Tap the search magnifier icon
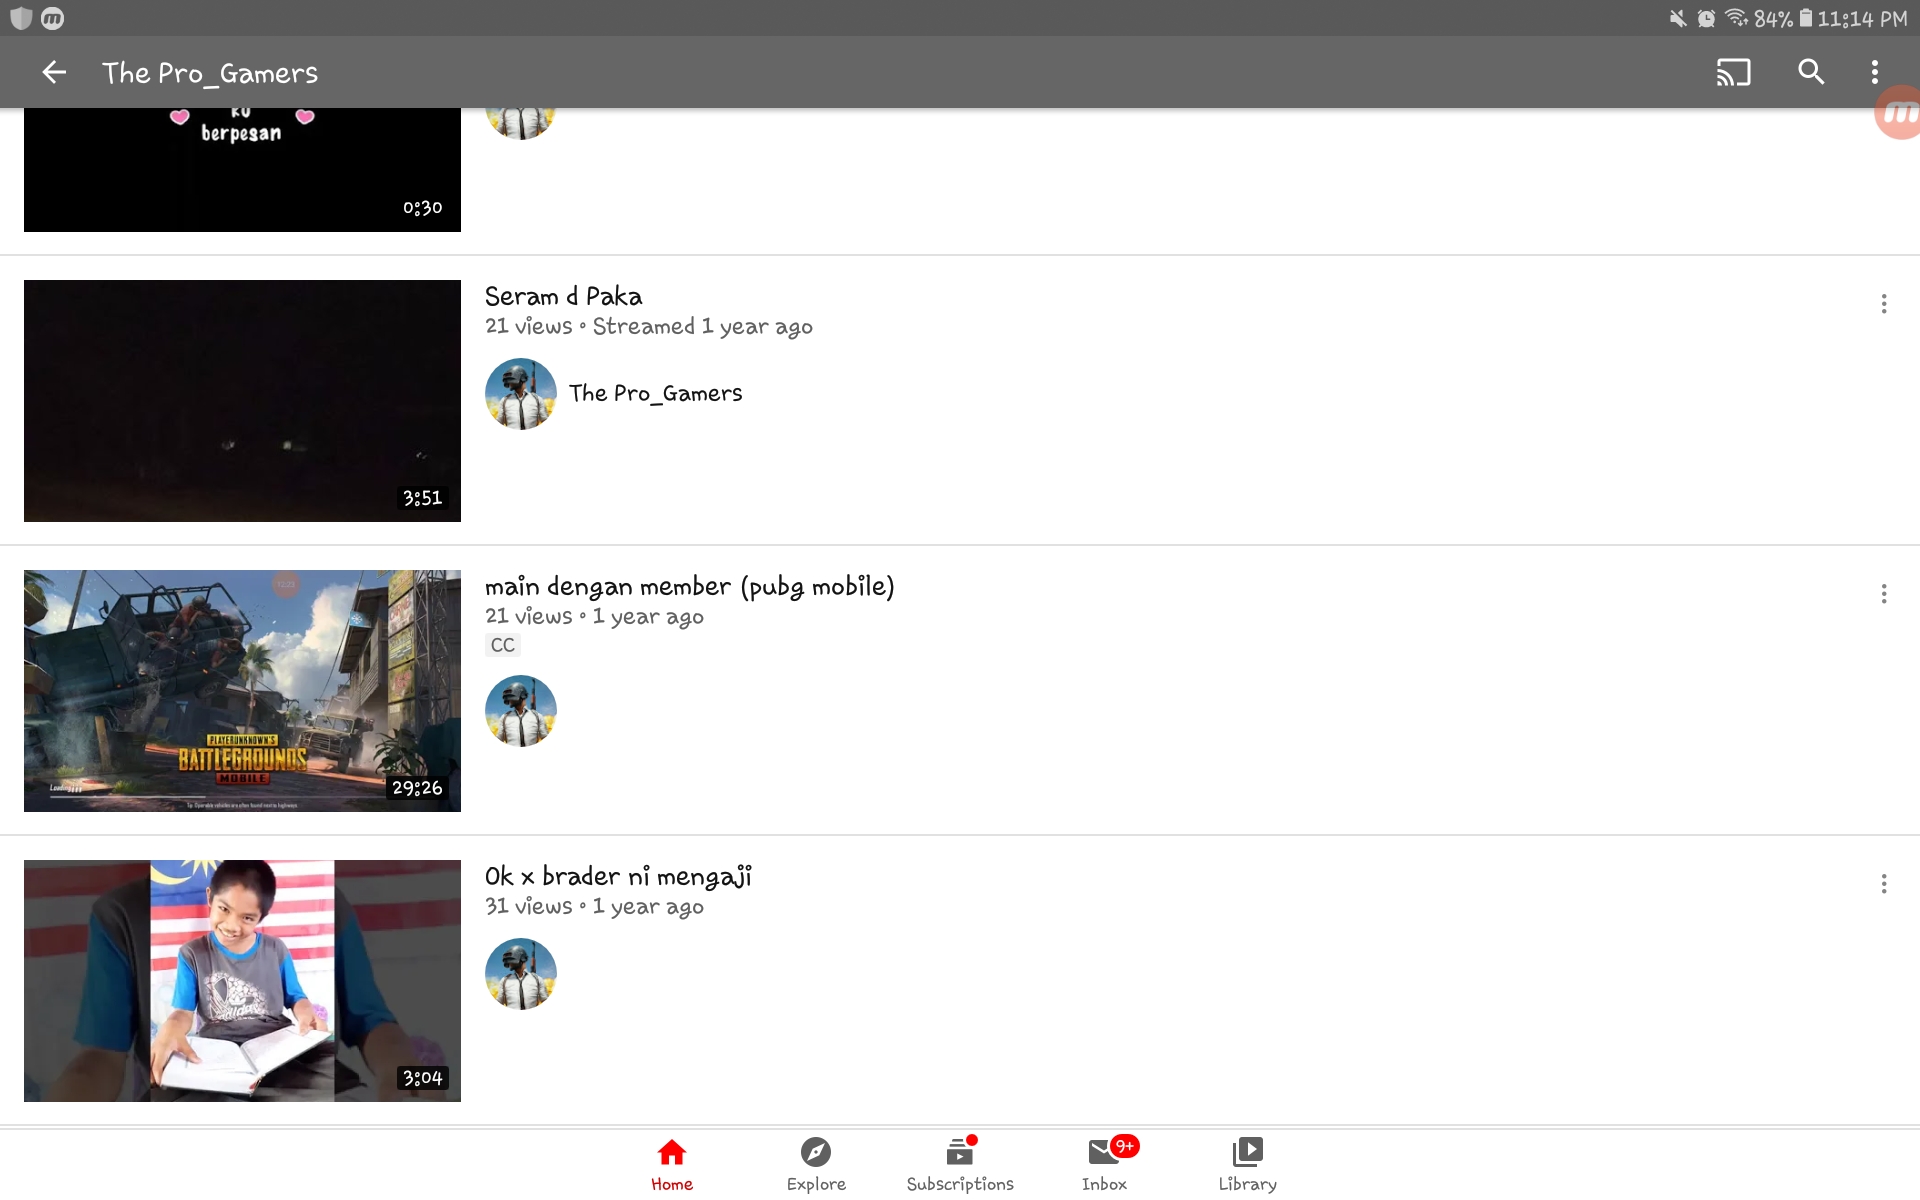The width and height of the screenshot is (1920, 1200). tap(1811, 72)
